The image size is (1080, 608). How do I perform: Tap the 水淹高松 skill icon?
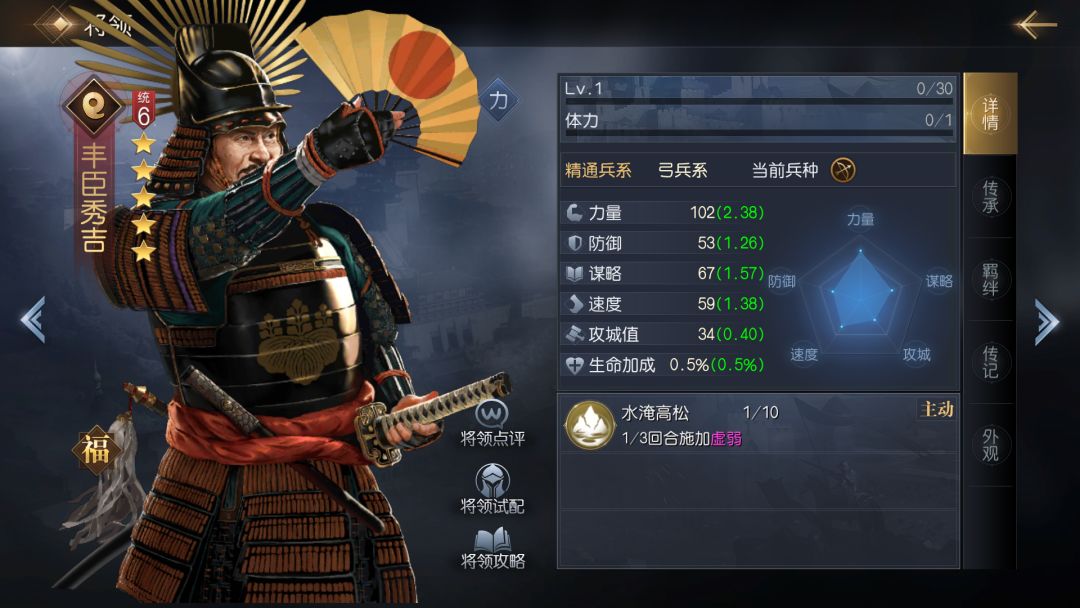pos(589,426)
